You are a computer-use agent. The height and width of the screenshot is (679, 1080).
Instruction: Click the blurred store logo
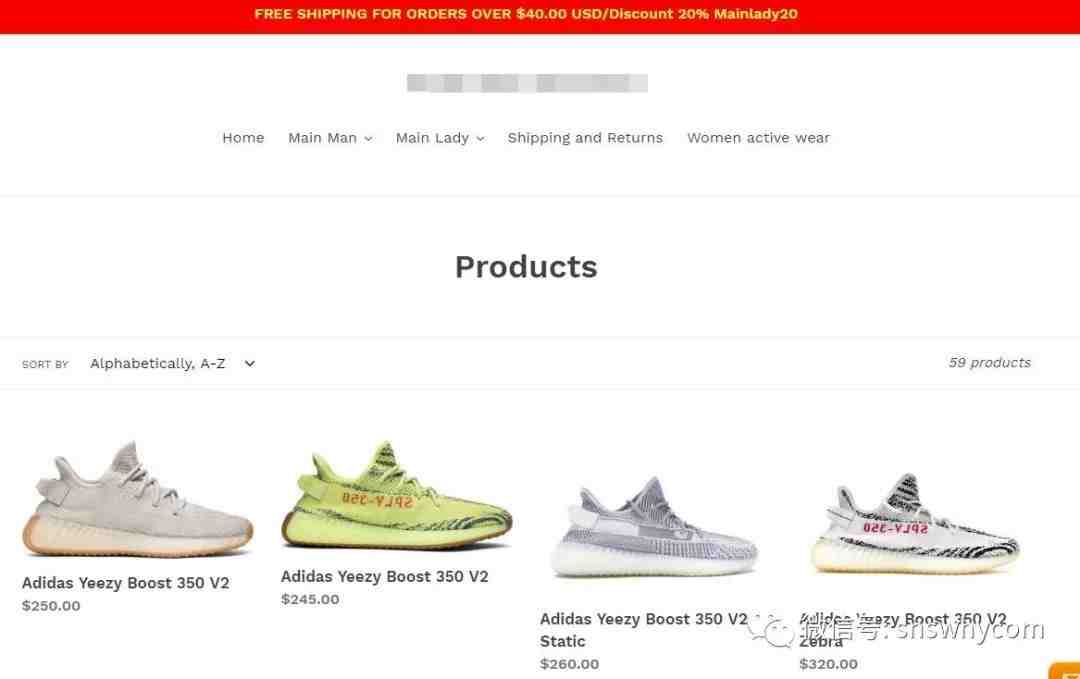527,83
